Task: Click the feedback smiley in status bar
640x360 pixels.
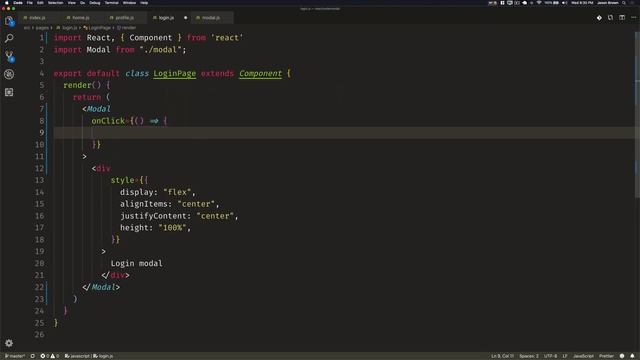Action: (622, 356)
